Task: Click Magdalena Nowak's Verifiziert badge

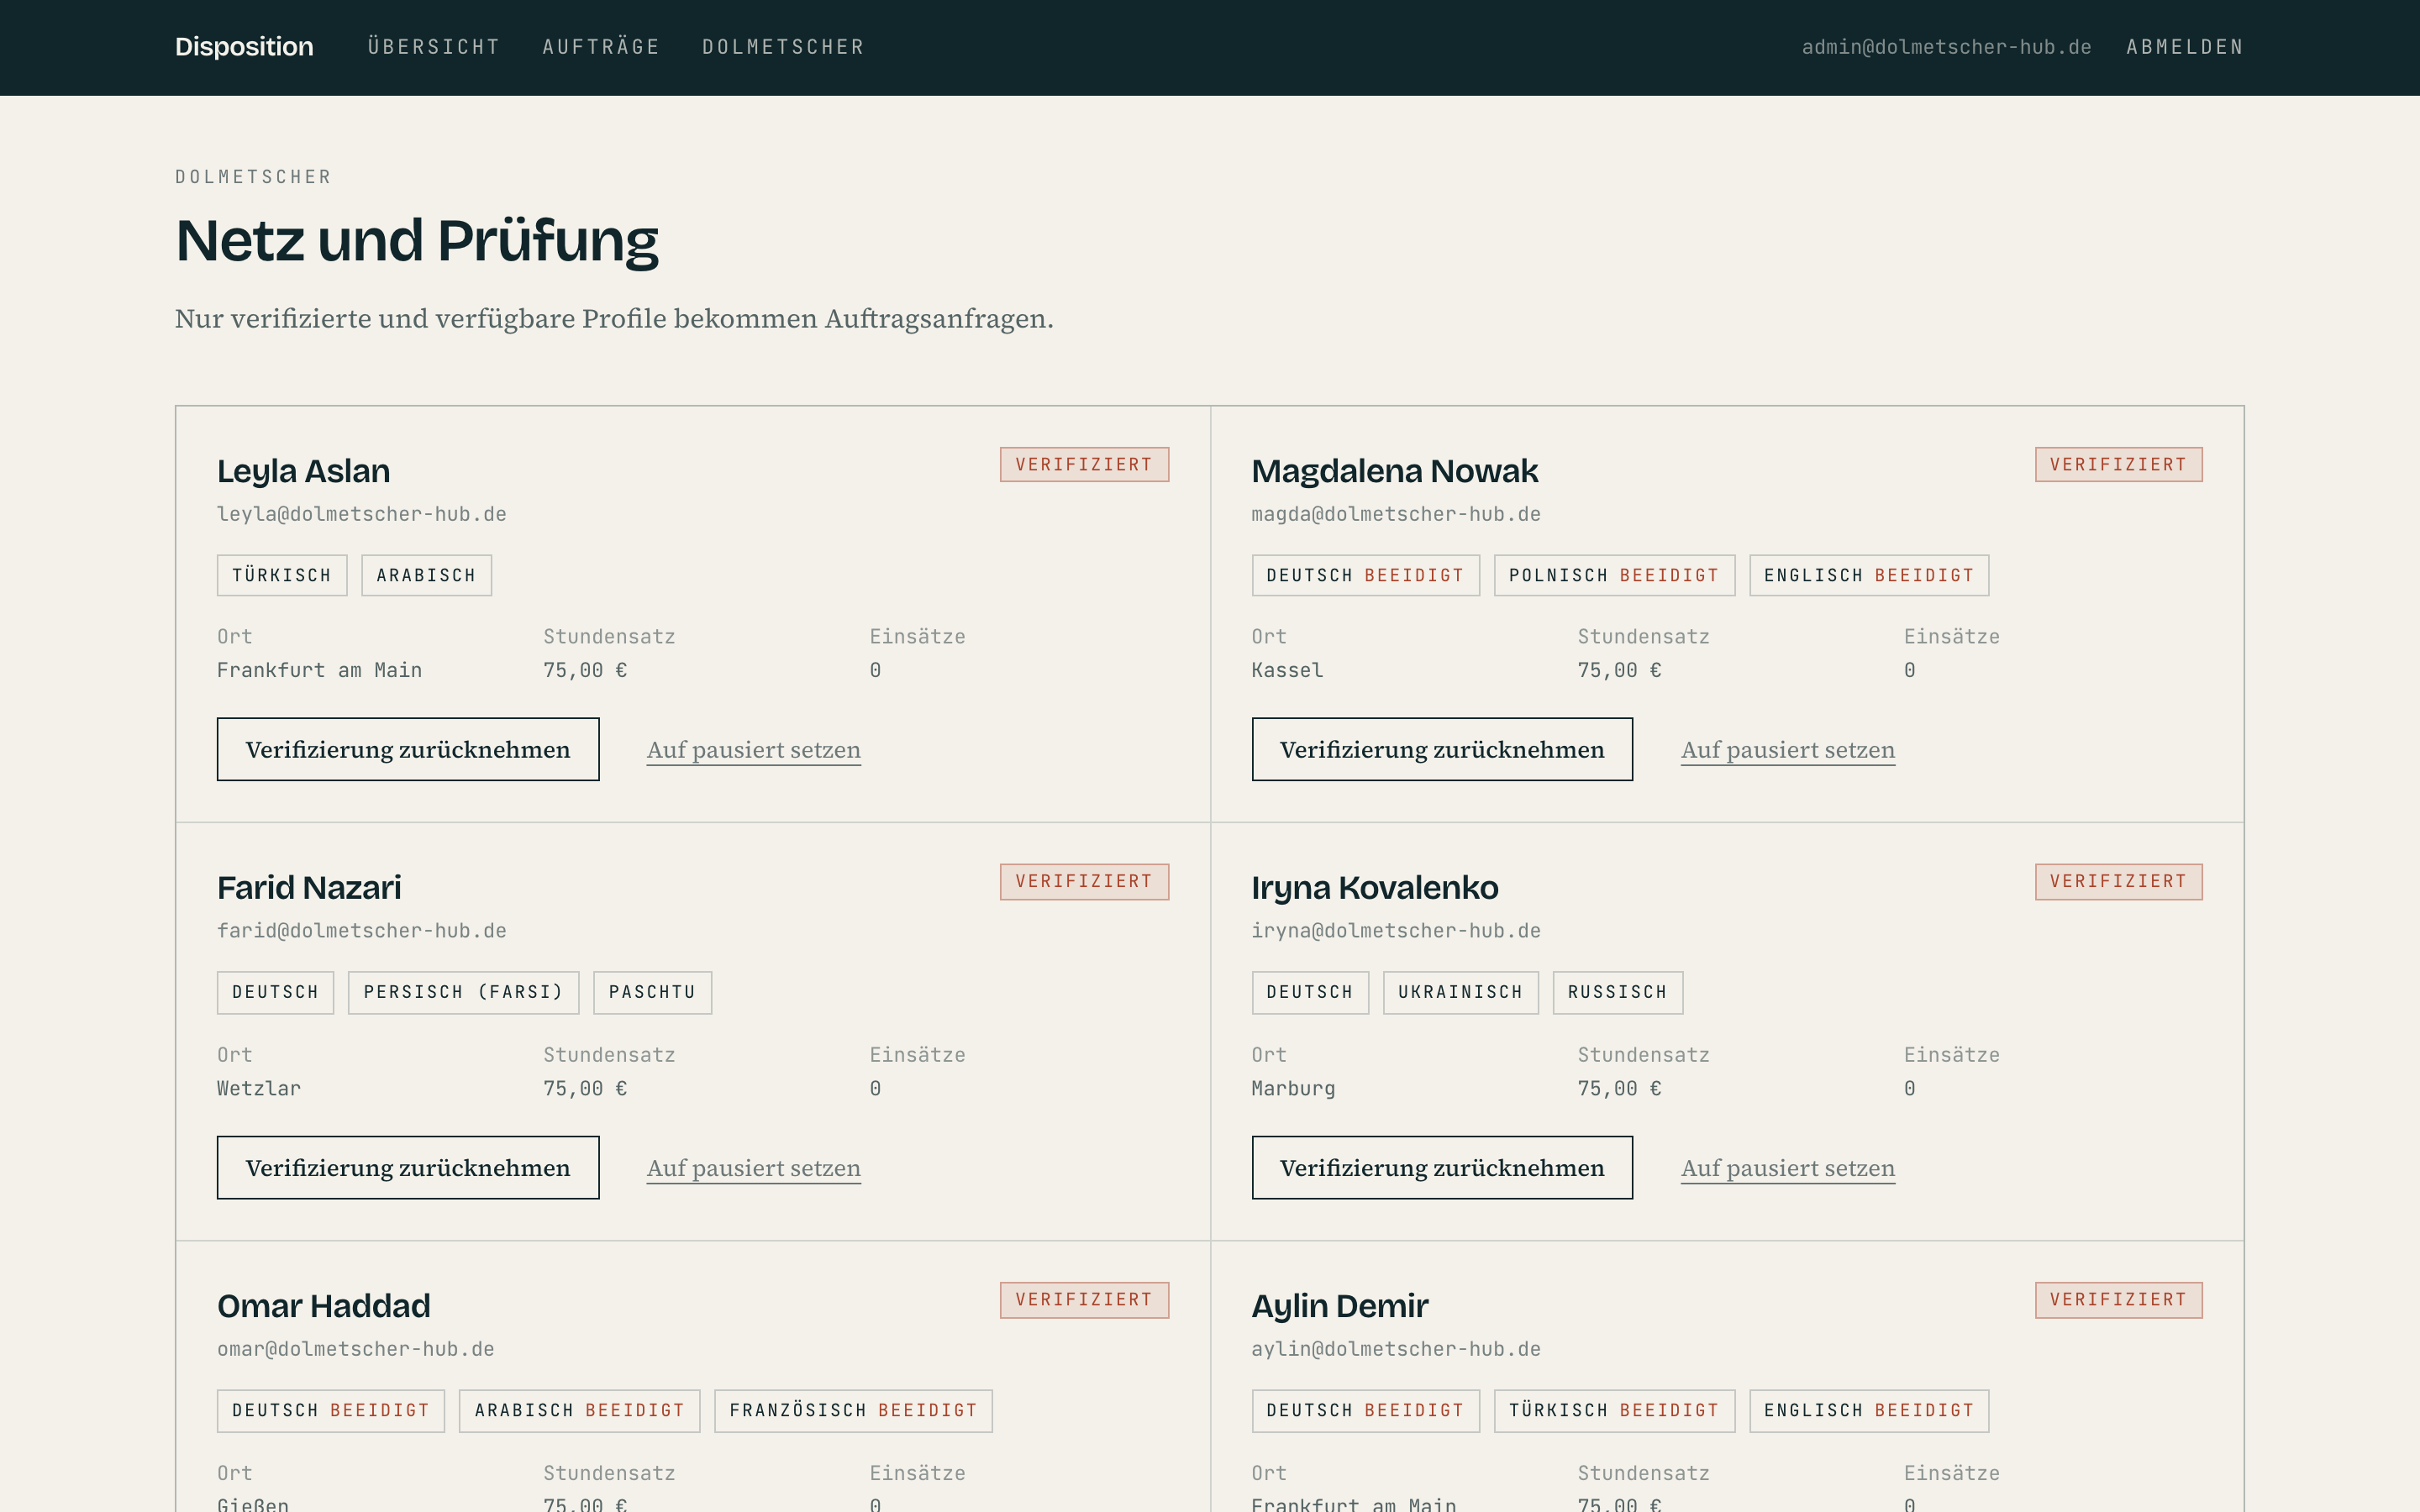Action: (x=2119, y=464)
